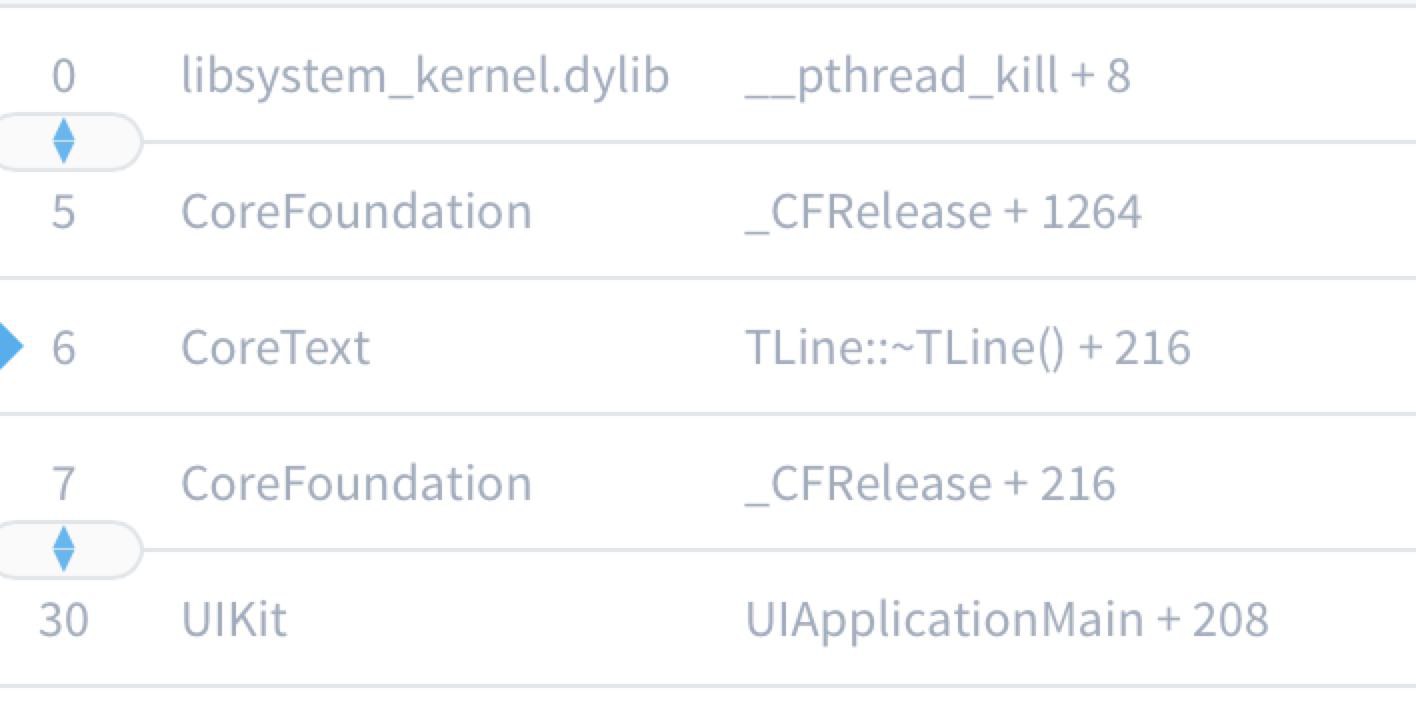This screenshot has width=1416, height=712.
Task: Select the __pthread_kill symbol name
Action: click(x=900, y=77)
